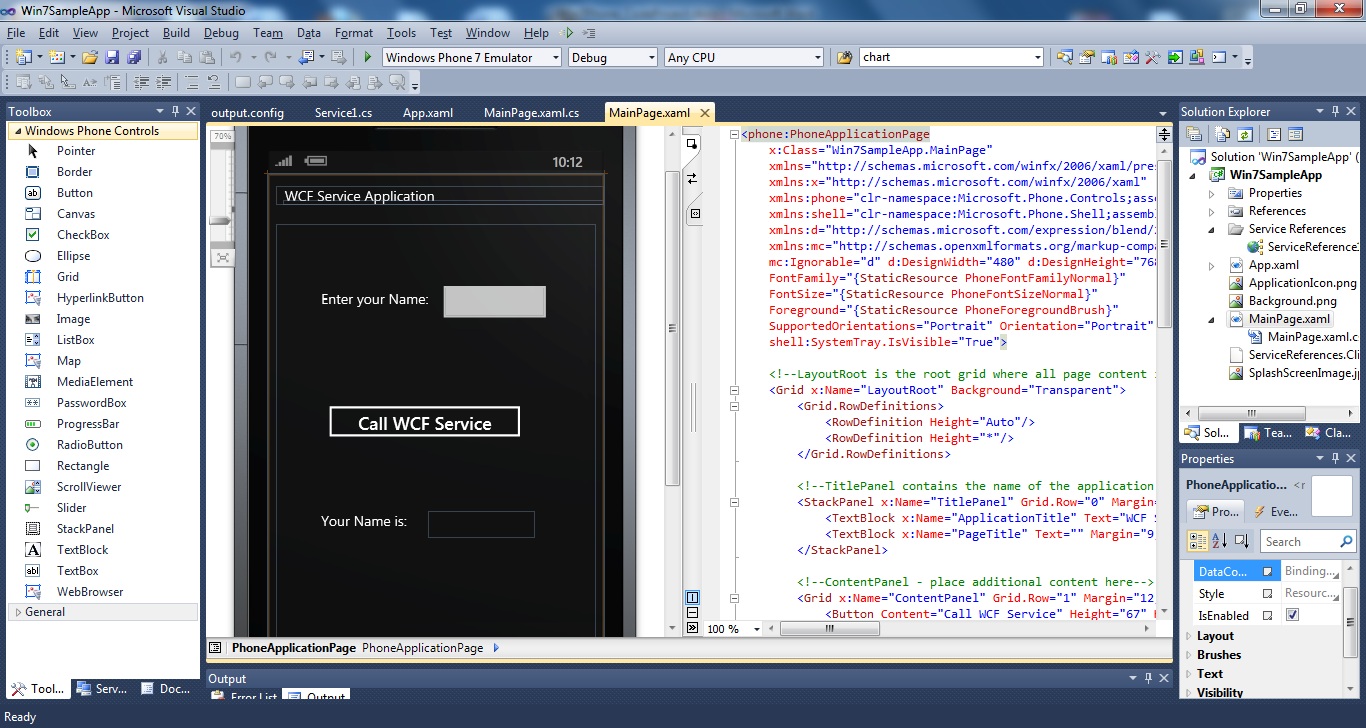Expand the References node in Solution Explorer
Screen dimensions: 1366x728
(1212, 211)
